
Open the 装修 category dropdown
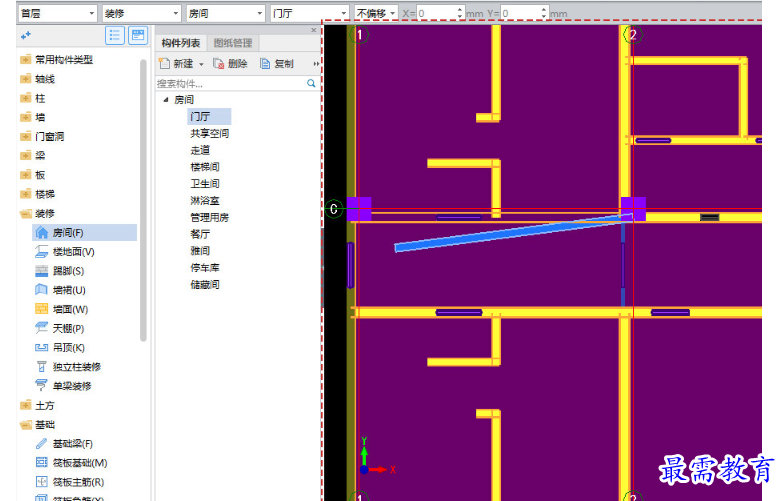point(141,13)
